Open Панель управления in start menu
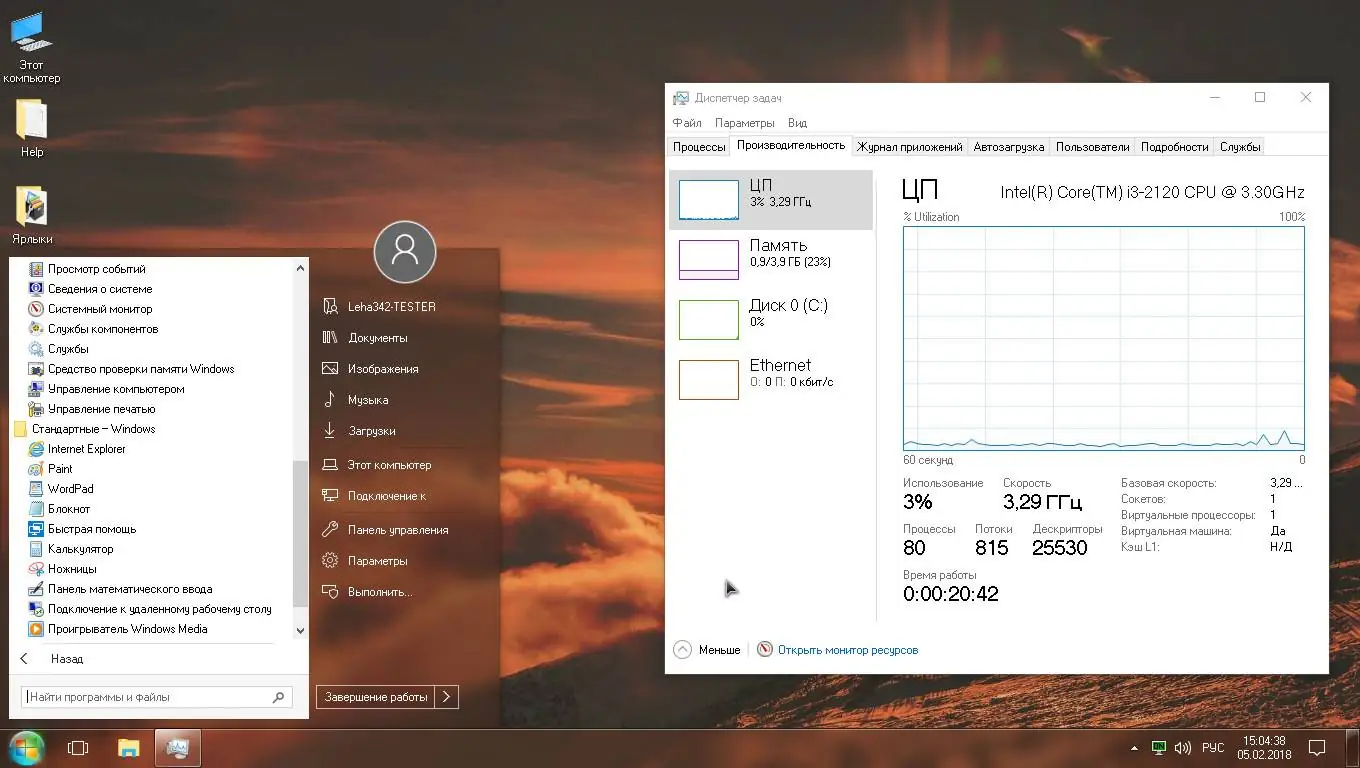 point(397,530)
